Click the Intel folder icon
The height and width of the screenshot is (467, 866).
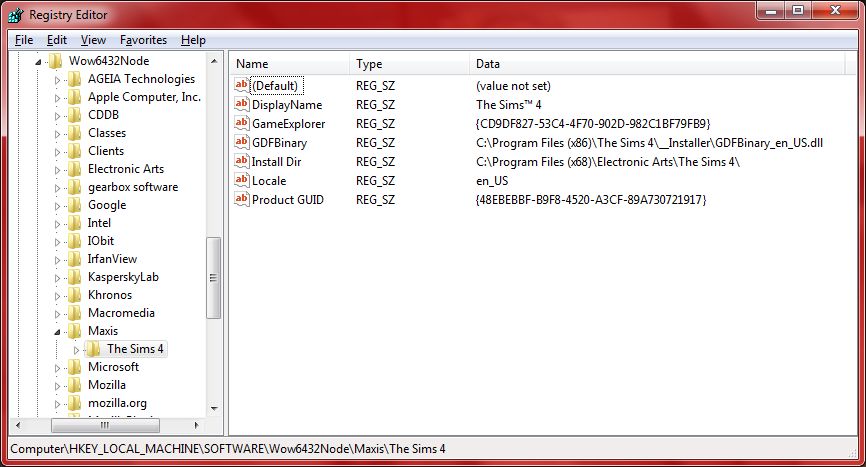[x=75, y=223]
